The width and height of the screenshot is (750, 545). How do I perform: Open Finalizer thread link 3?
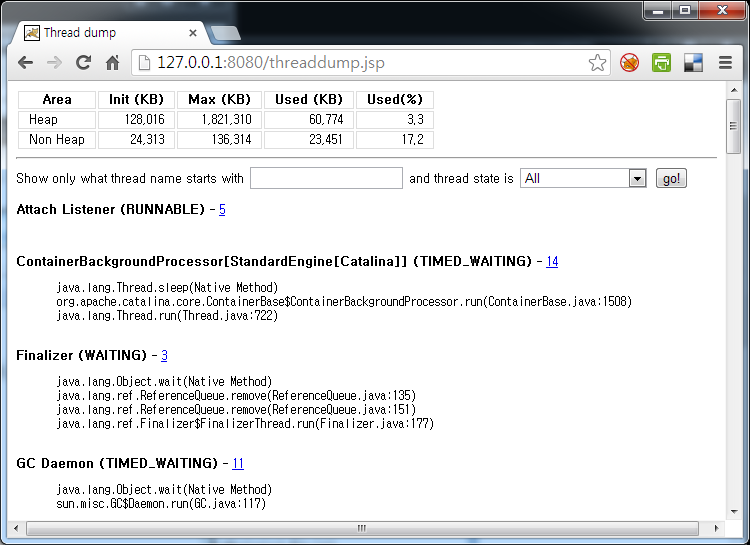pyautogui.click(x=164, y=355)
